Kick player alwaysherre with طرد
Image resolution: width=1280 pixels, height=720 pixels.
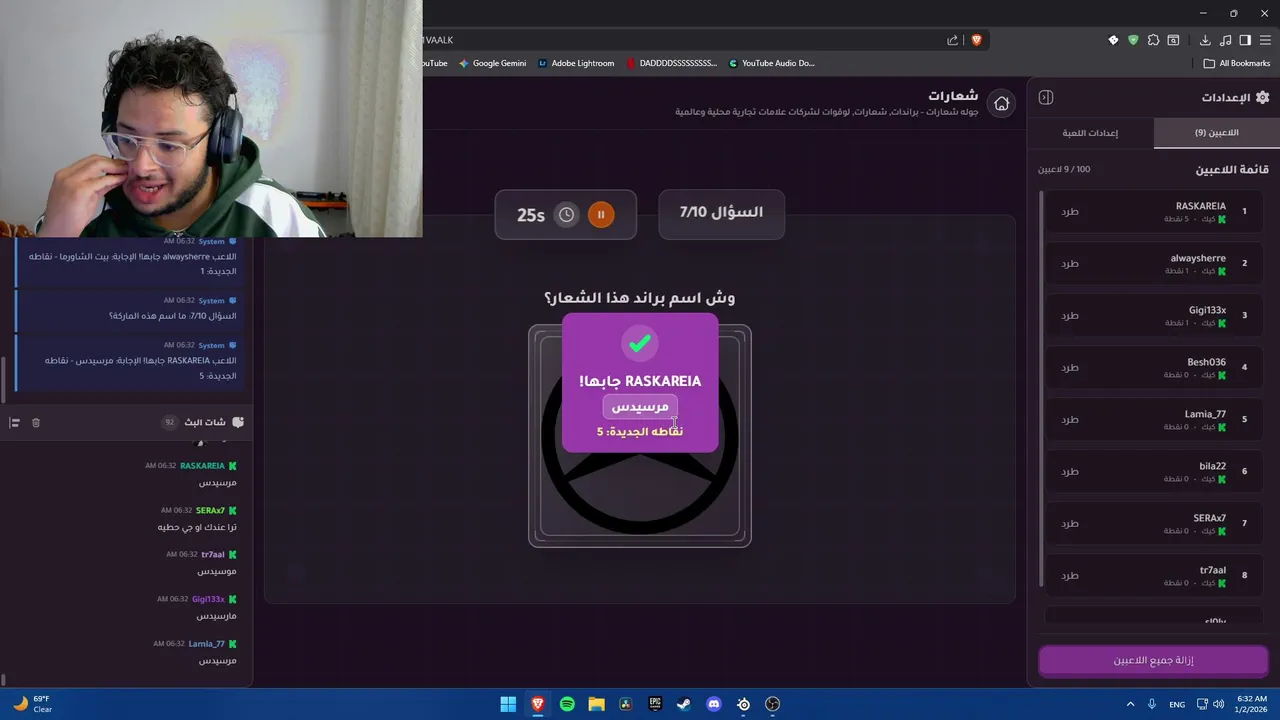(1070, 263)
